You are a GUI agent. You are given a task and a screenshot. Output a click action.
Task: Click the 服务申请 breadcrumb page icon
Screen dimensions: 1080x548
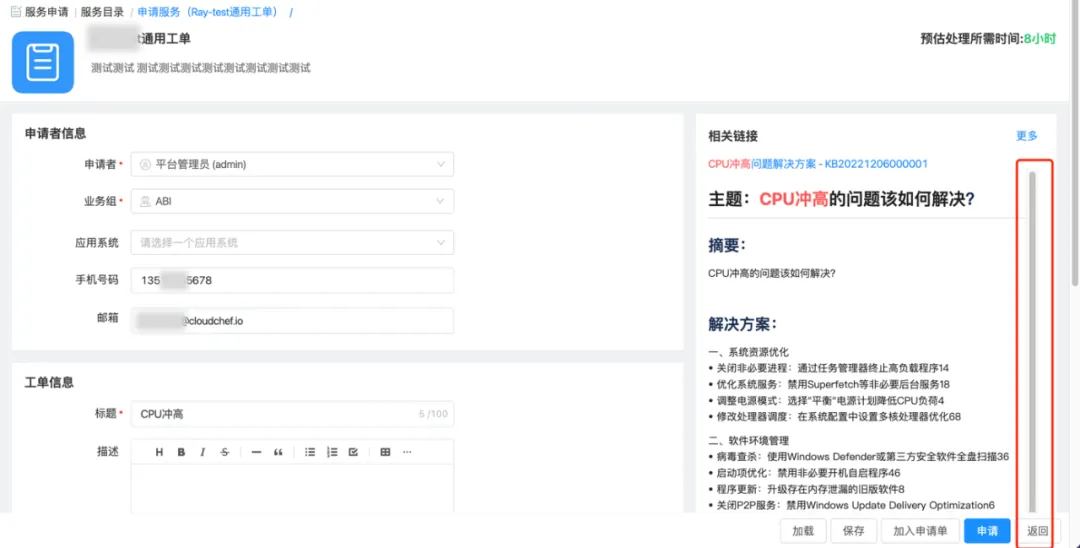16,12
